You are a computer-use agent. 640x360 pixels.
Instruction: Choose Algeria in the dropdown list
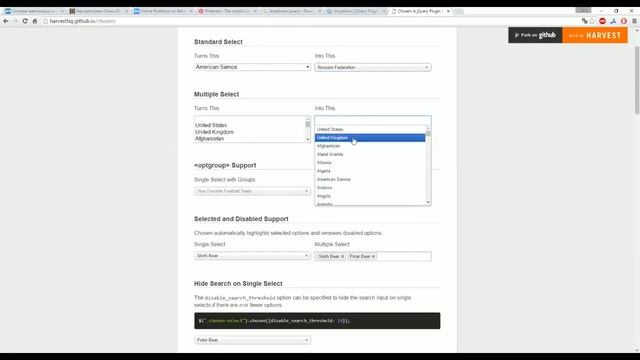(x=370, y=171)
